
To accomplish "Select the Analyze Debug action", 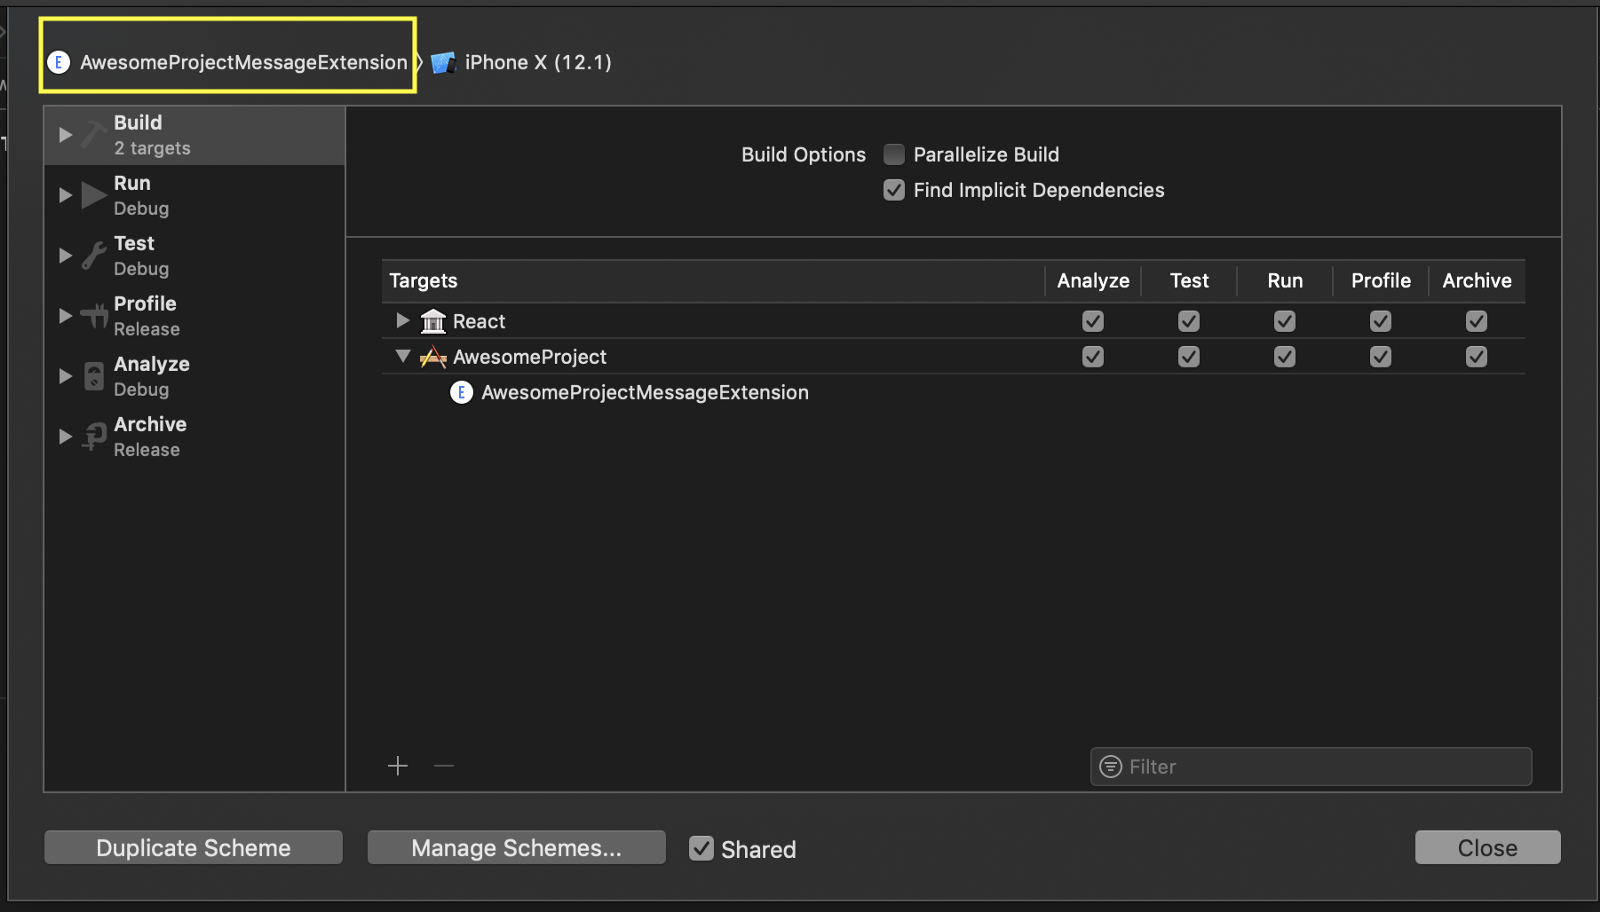I will 195,376.
